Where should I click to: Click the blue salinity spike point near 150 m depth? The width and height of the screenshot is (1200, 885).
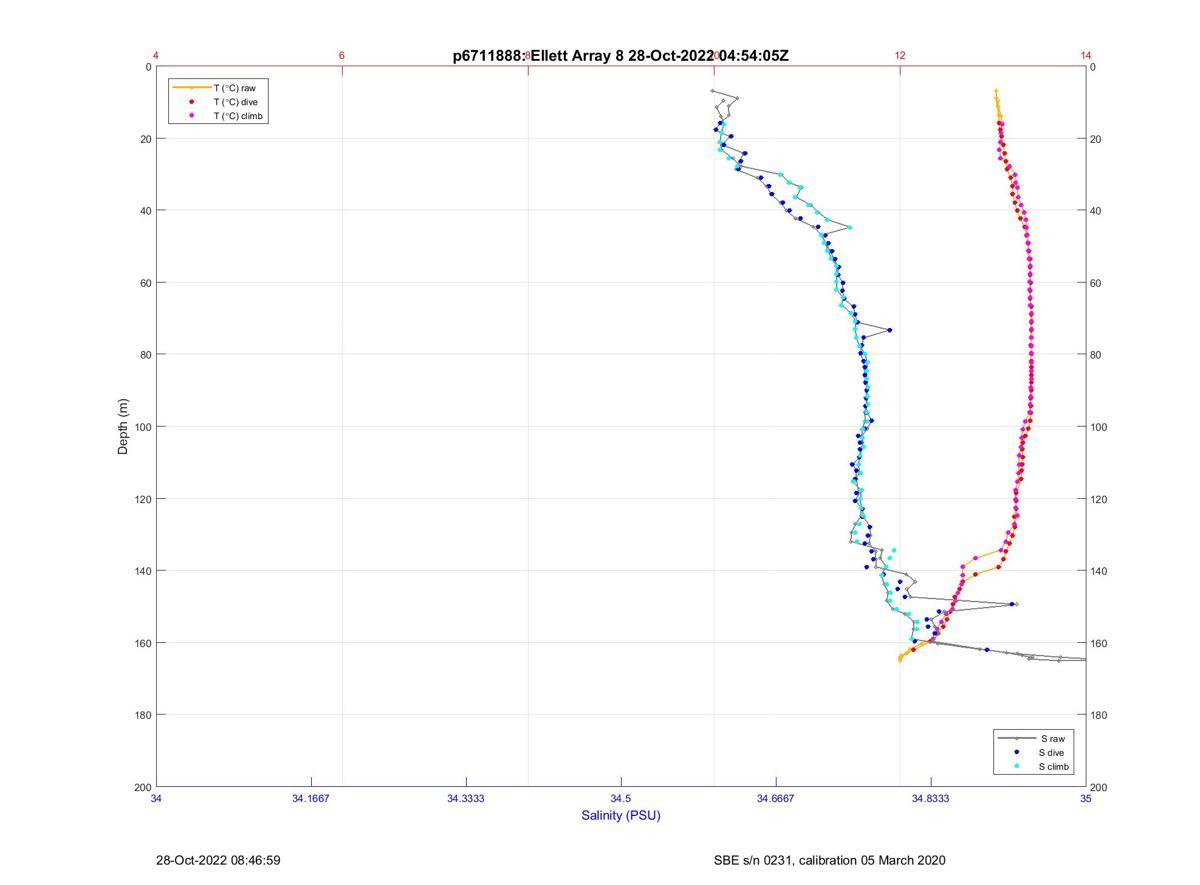pos(1013,604)
